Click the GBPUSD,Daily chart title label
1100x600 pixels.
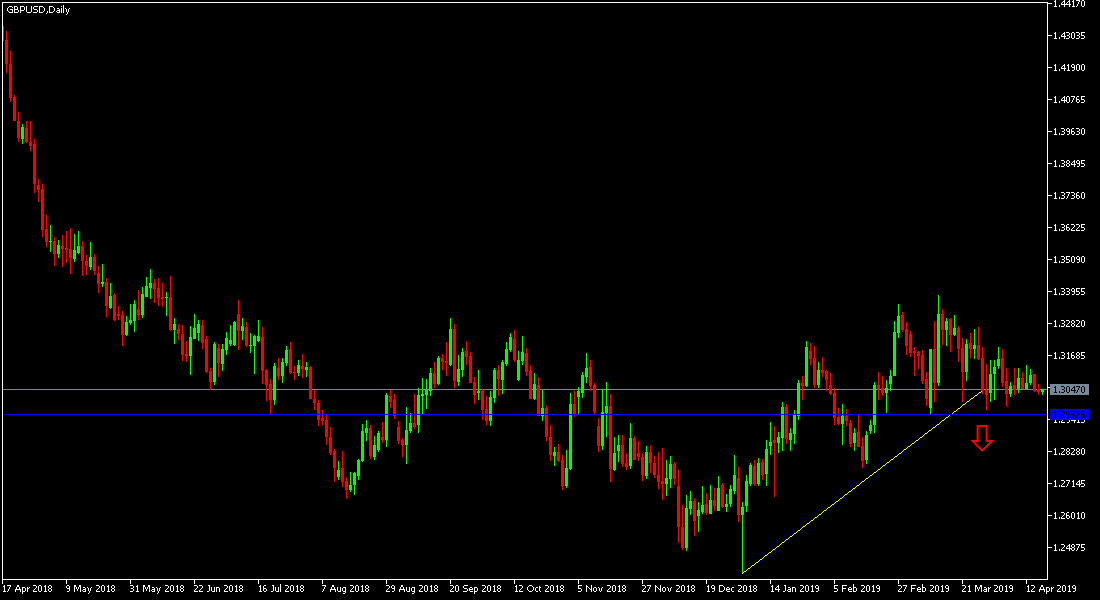38,8
